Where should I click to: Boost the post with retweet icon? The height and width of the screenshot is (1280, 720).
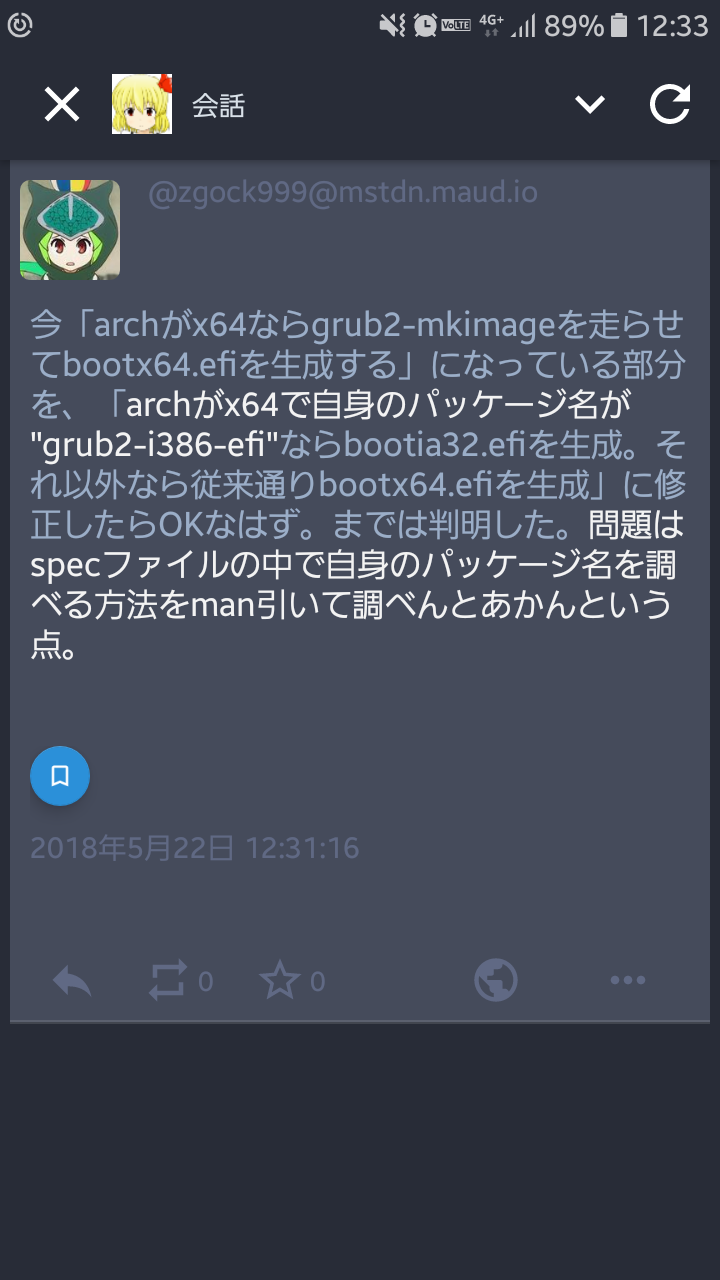[168, 982]
